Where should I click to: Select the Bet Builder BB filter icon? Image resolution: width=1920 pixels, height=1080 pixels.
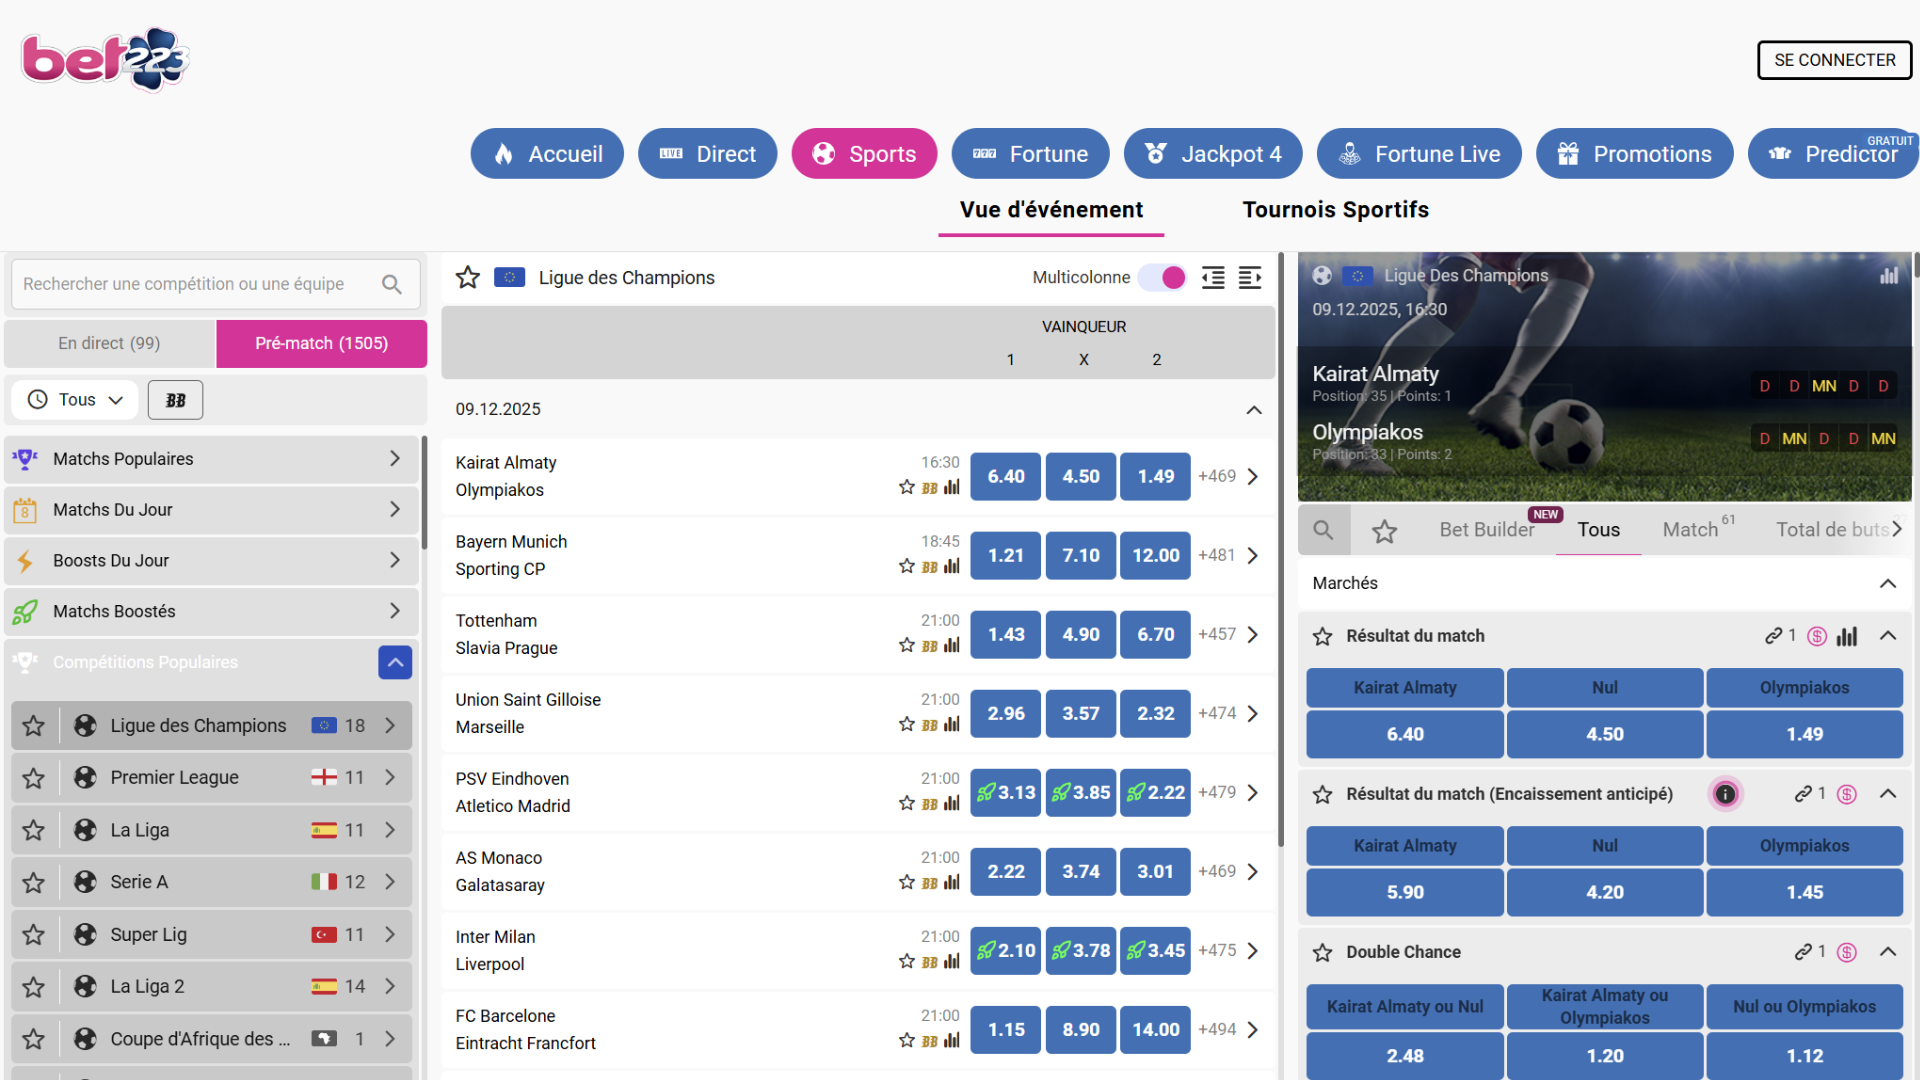pyautogui.click(x=175, y=399)
